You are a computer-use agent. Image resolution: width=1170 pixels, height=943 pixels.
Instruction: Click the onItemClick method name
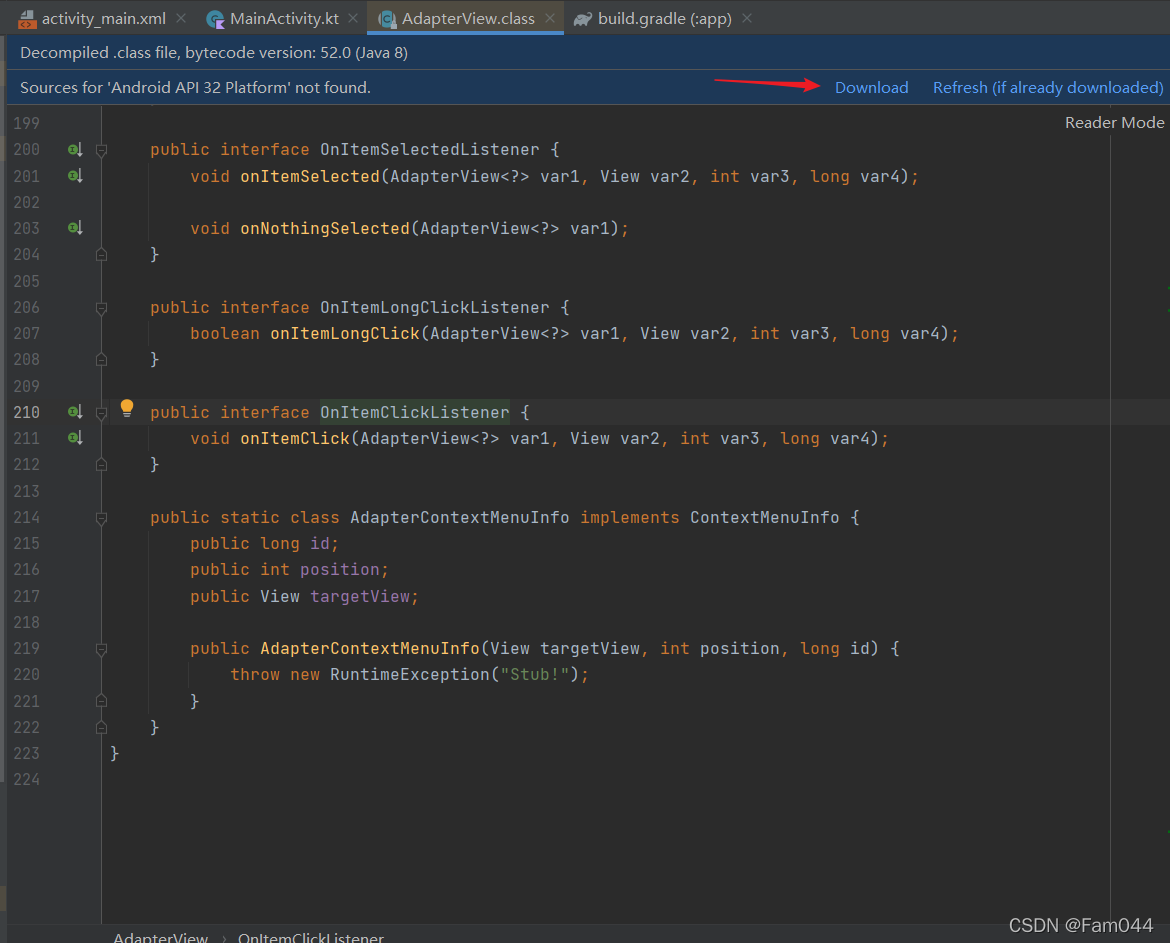point(295,439)
